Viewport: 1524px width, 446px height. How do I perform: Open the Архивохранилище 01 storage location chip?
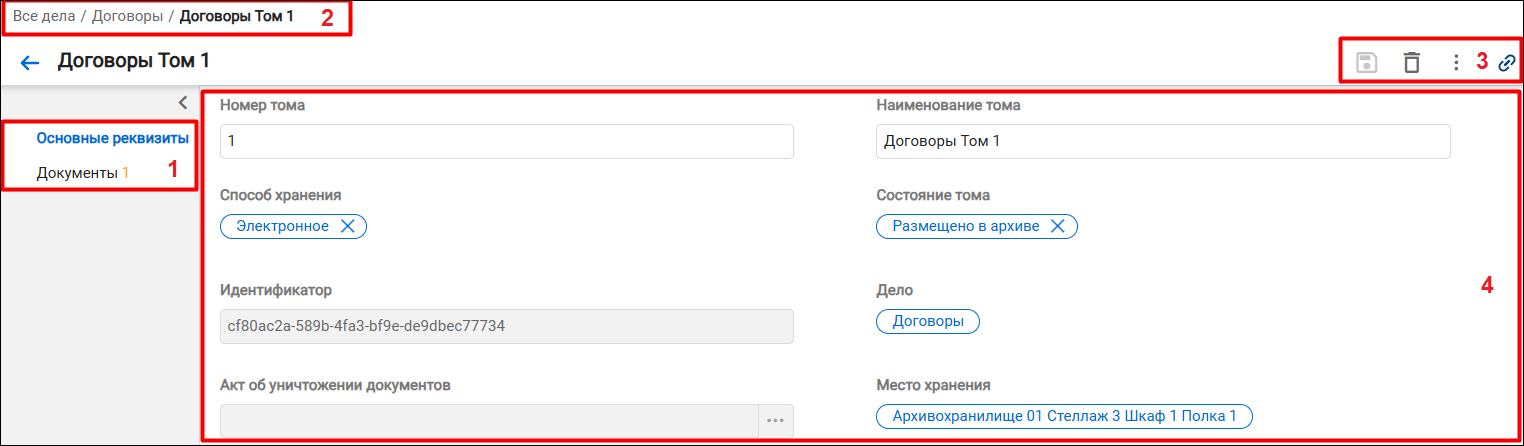[x=1064, y=416]
